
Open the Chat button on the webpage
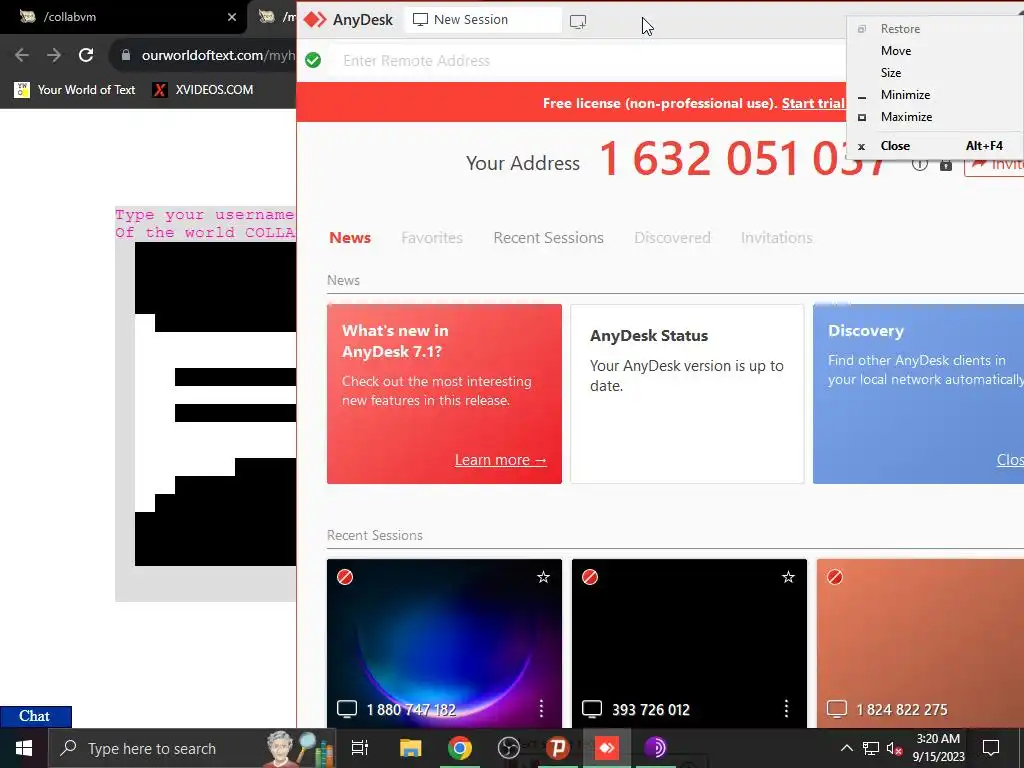(35, 716)
